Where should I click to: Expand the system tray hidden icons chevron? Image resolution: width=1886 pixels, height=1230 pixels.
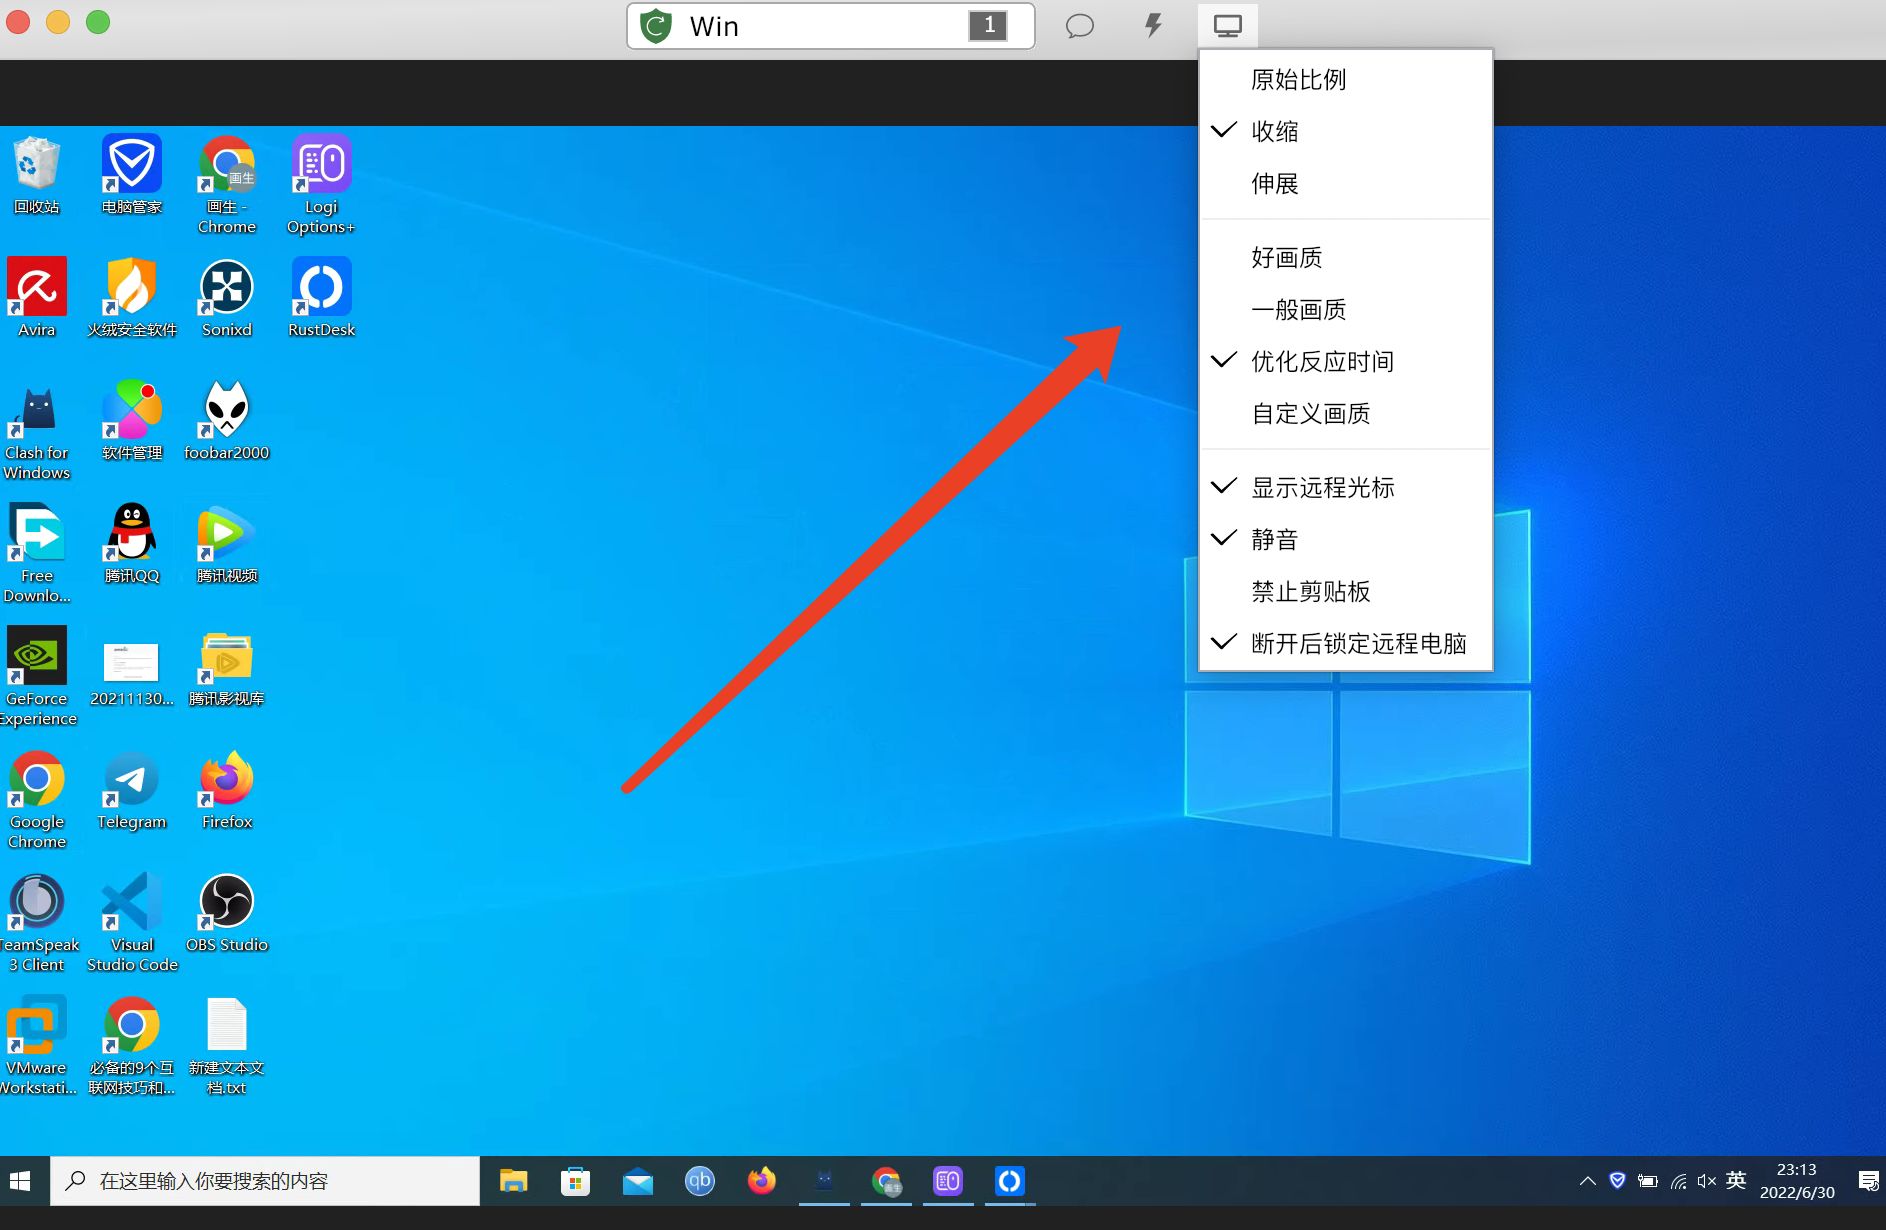1587,1181
